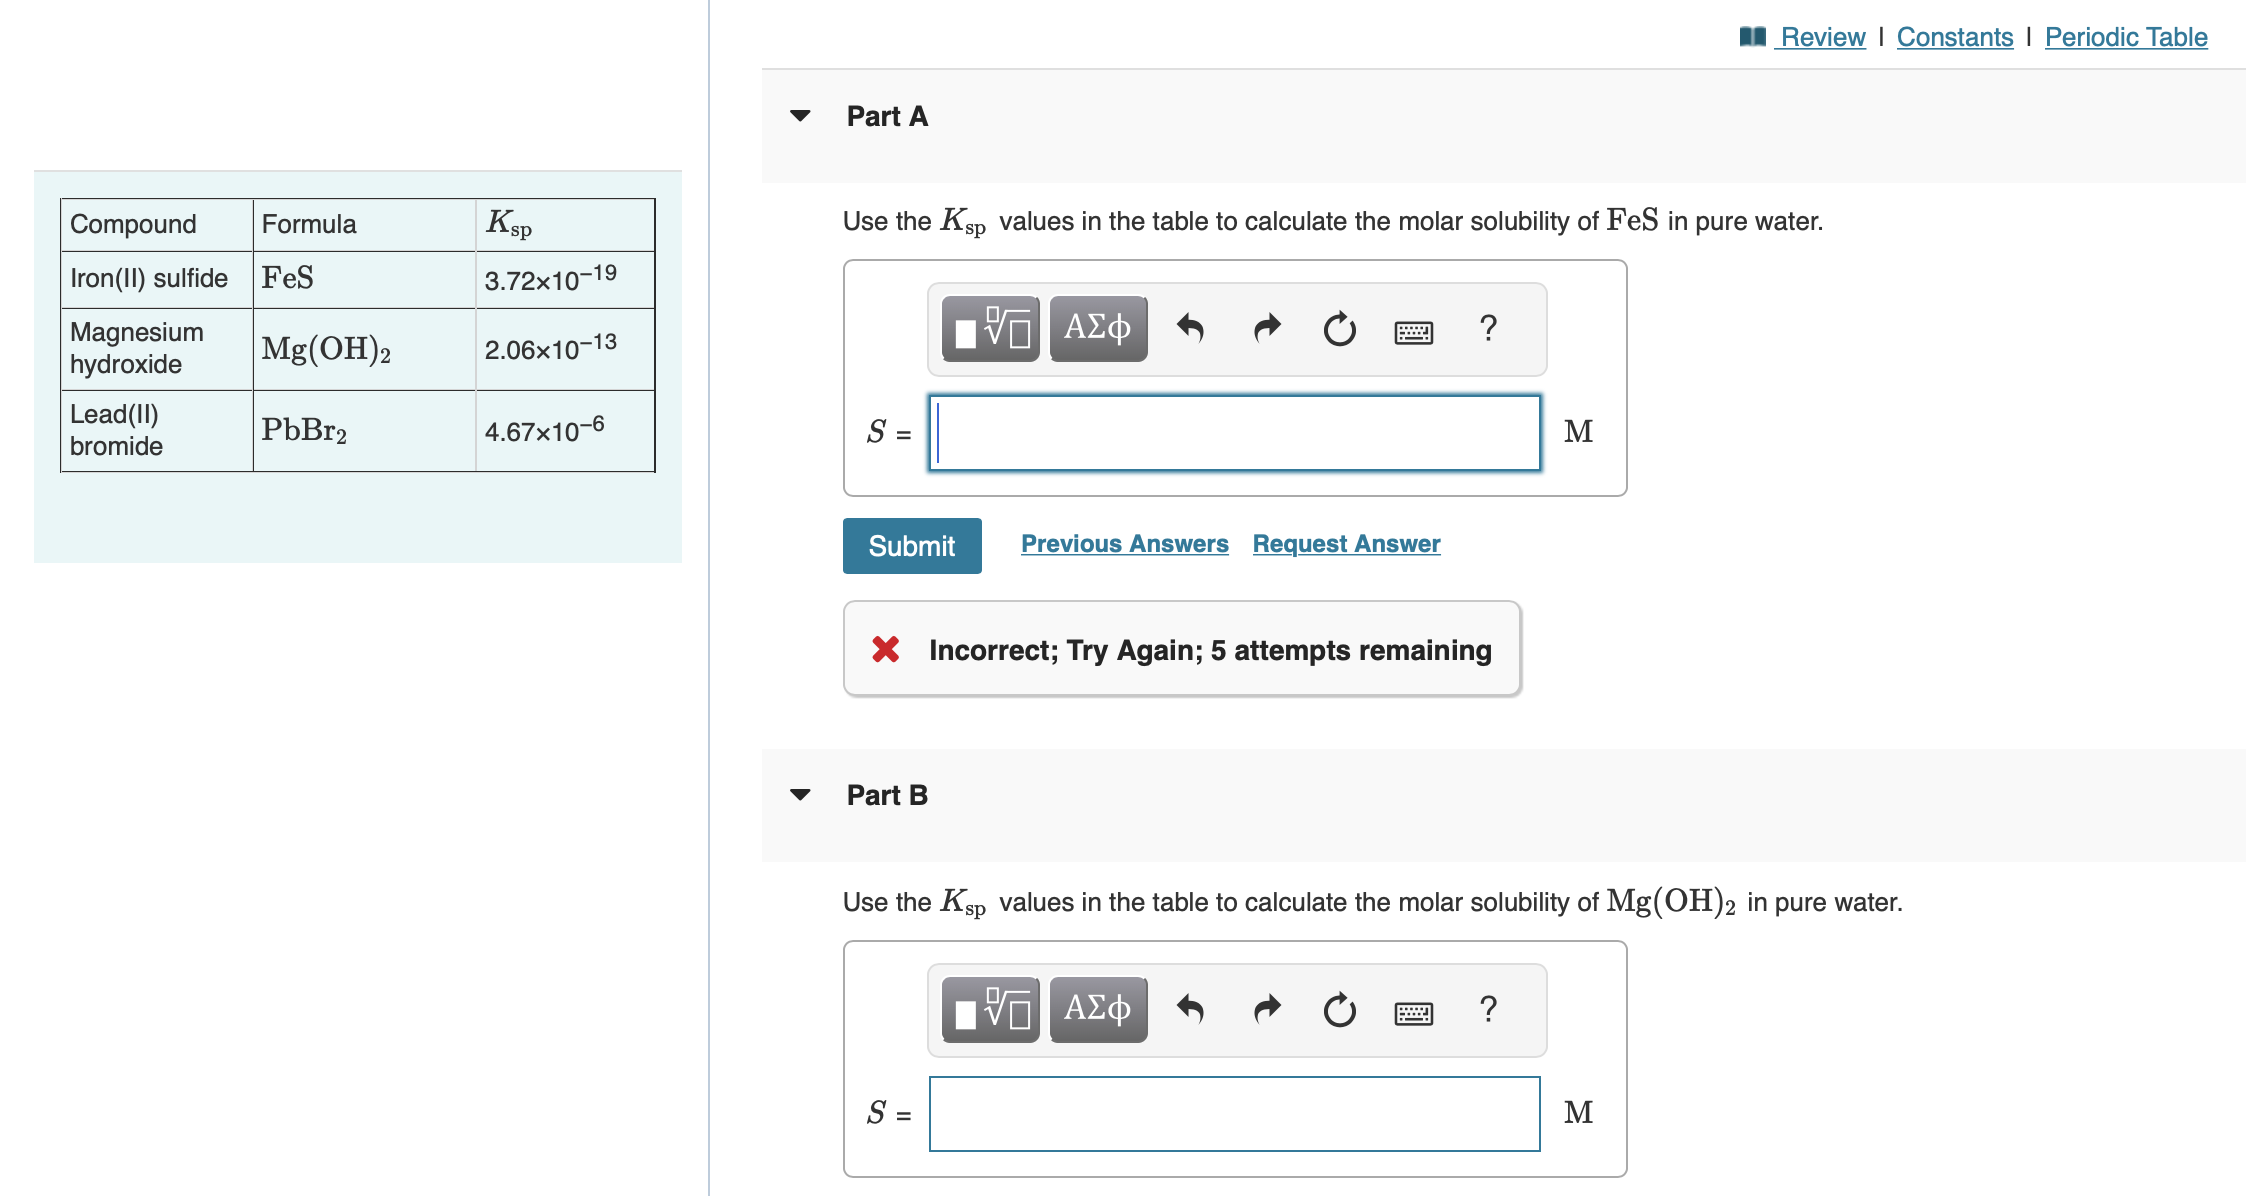This screenshot has width=2246, height=1196.
Task: Click inside the Part B S = input field
Action: (x=1234, y=1113)
